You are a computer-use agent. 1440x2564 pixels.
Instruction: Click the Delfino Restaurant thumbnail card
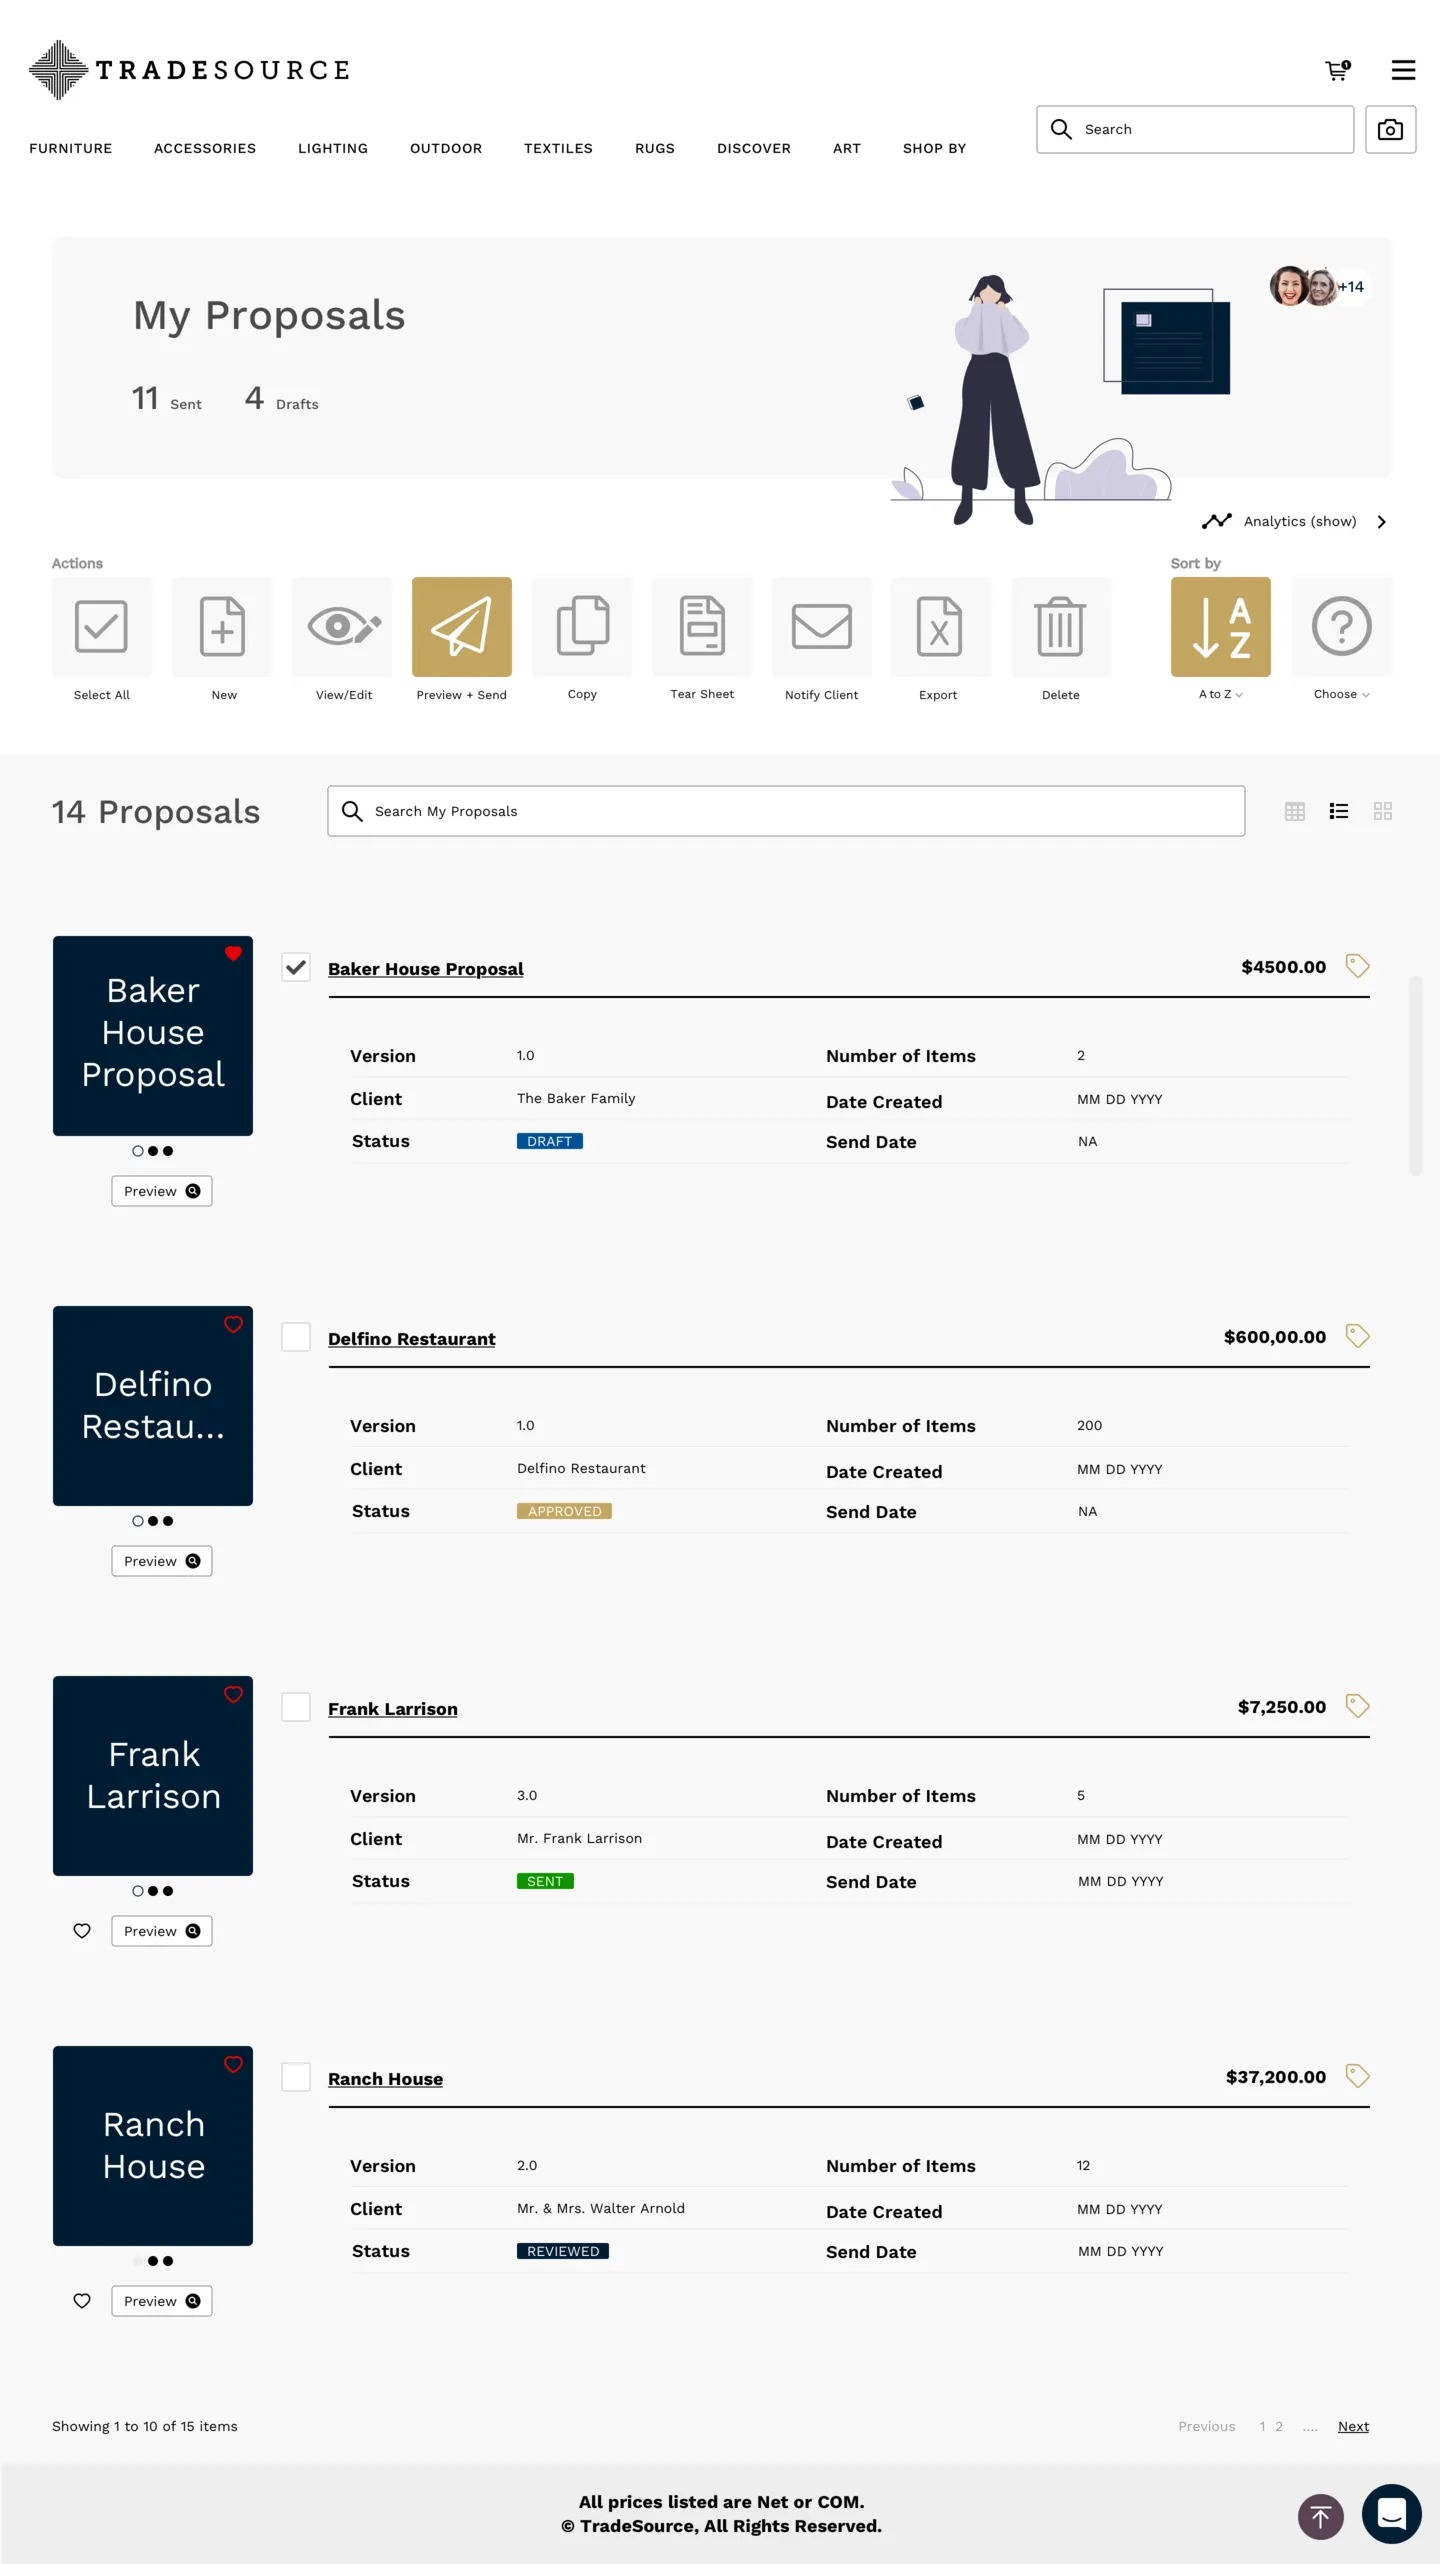(153, 1406)
